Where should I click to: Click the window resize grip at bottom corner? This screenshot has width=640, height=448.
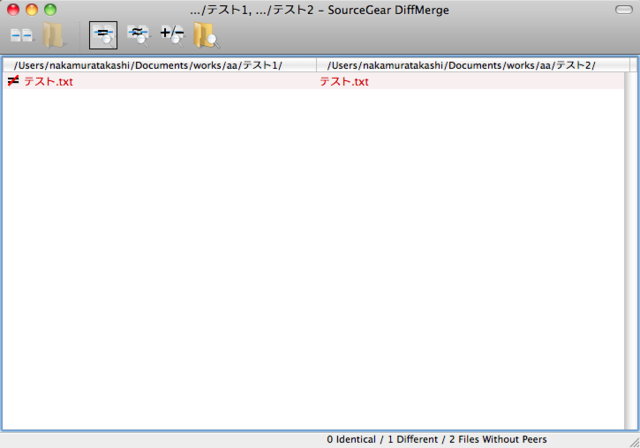[634, 442]
